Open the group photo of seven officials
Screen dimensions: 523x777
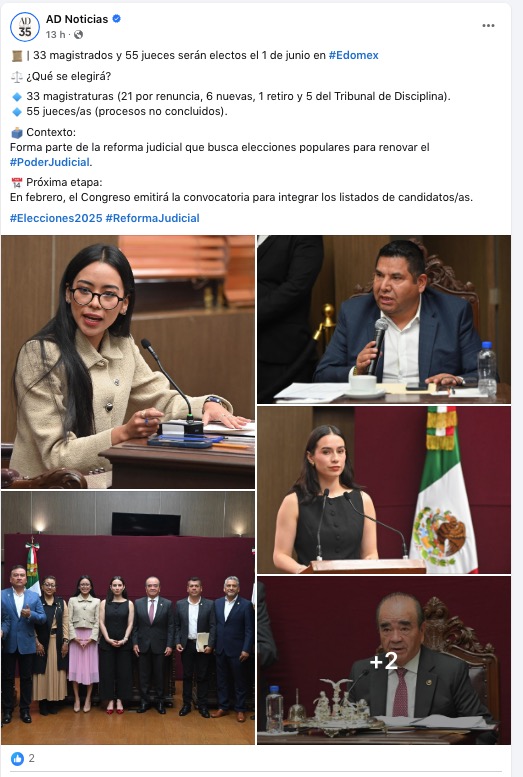[x=128, y=618]
